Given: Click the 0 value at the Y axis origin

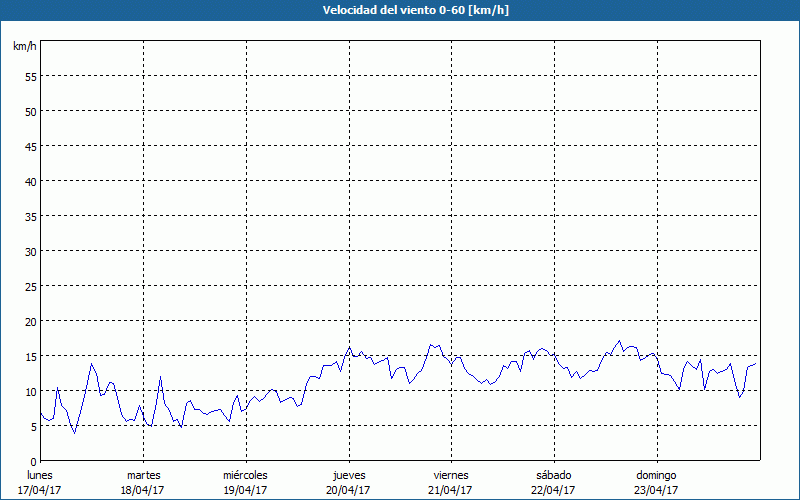Looking at the screenshot, I should pyautogui.click(x=33, y=461).
